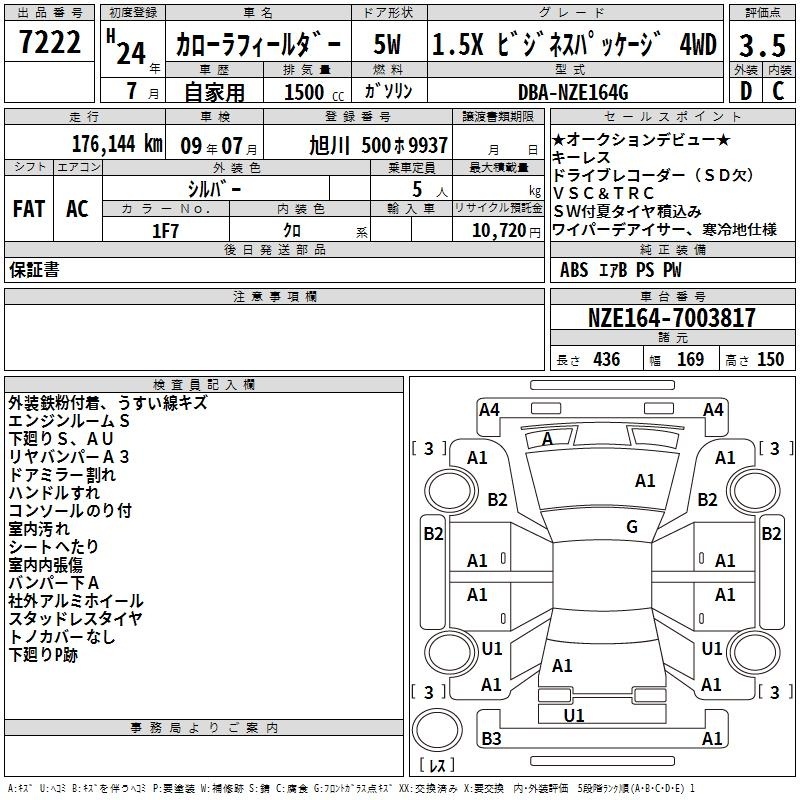Viewport: 800px width, 800px height.
Task: Click the equipment line ABS エアB PS PW
Action: tap(620, 269)
